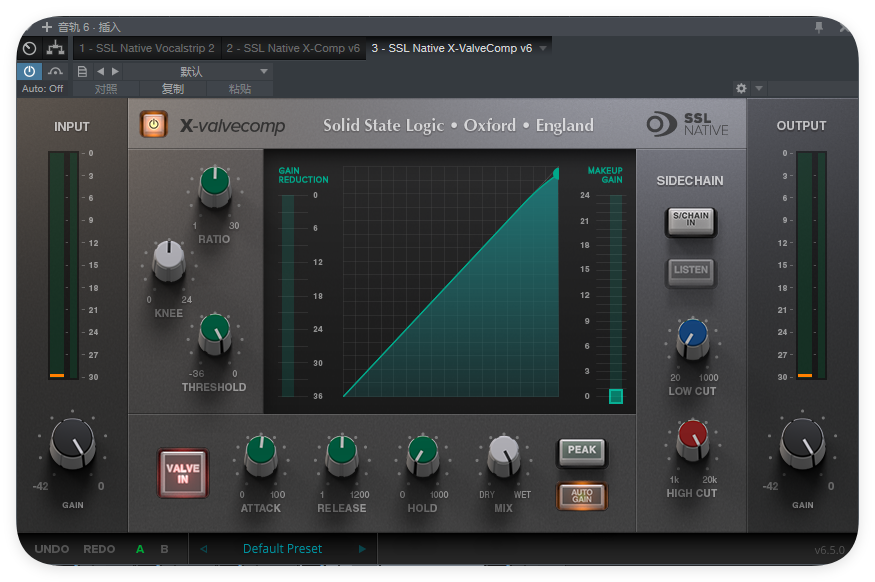Enable the S/CHAIN IN button
This screenshot has height=582, width=875.
[690, 221]
